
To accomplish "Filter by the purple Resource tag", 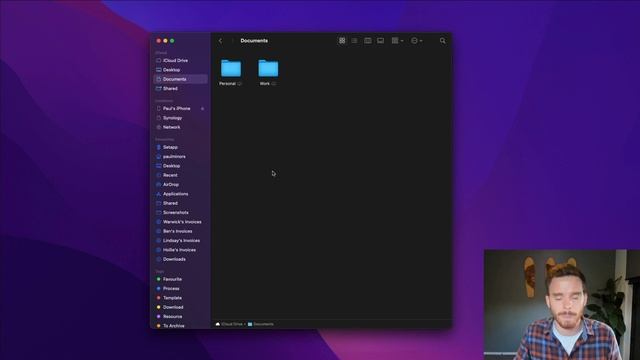I will click(x=180, y=317).
